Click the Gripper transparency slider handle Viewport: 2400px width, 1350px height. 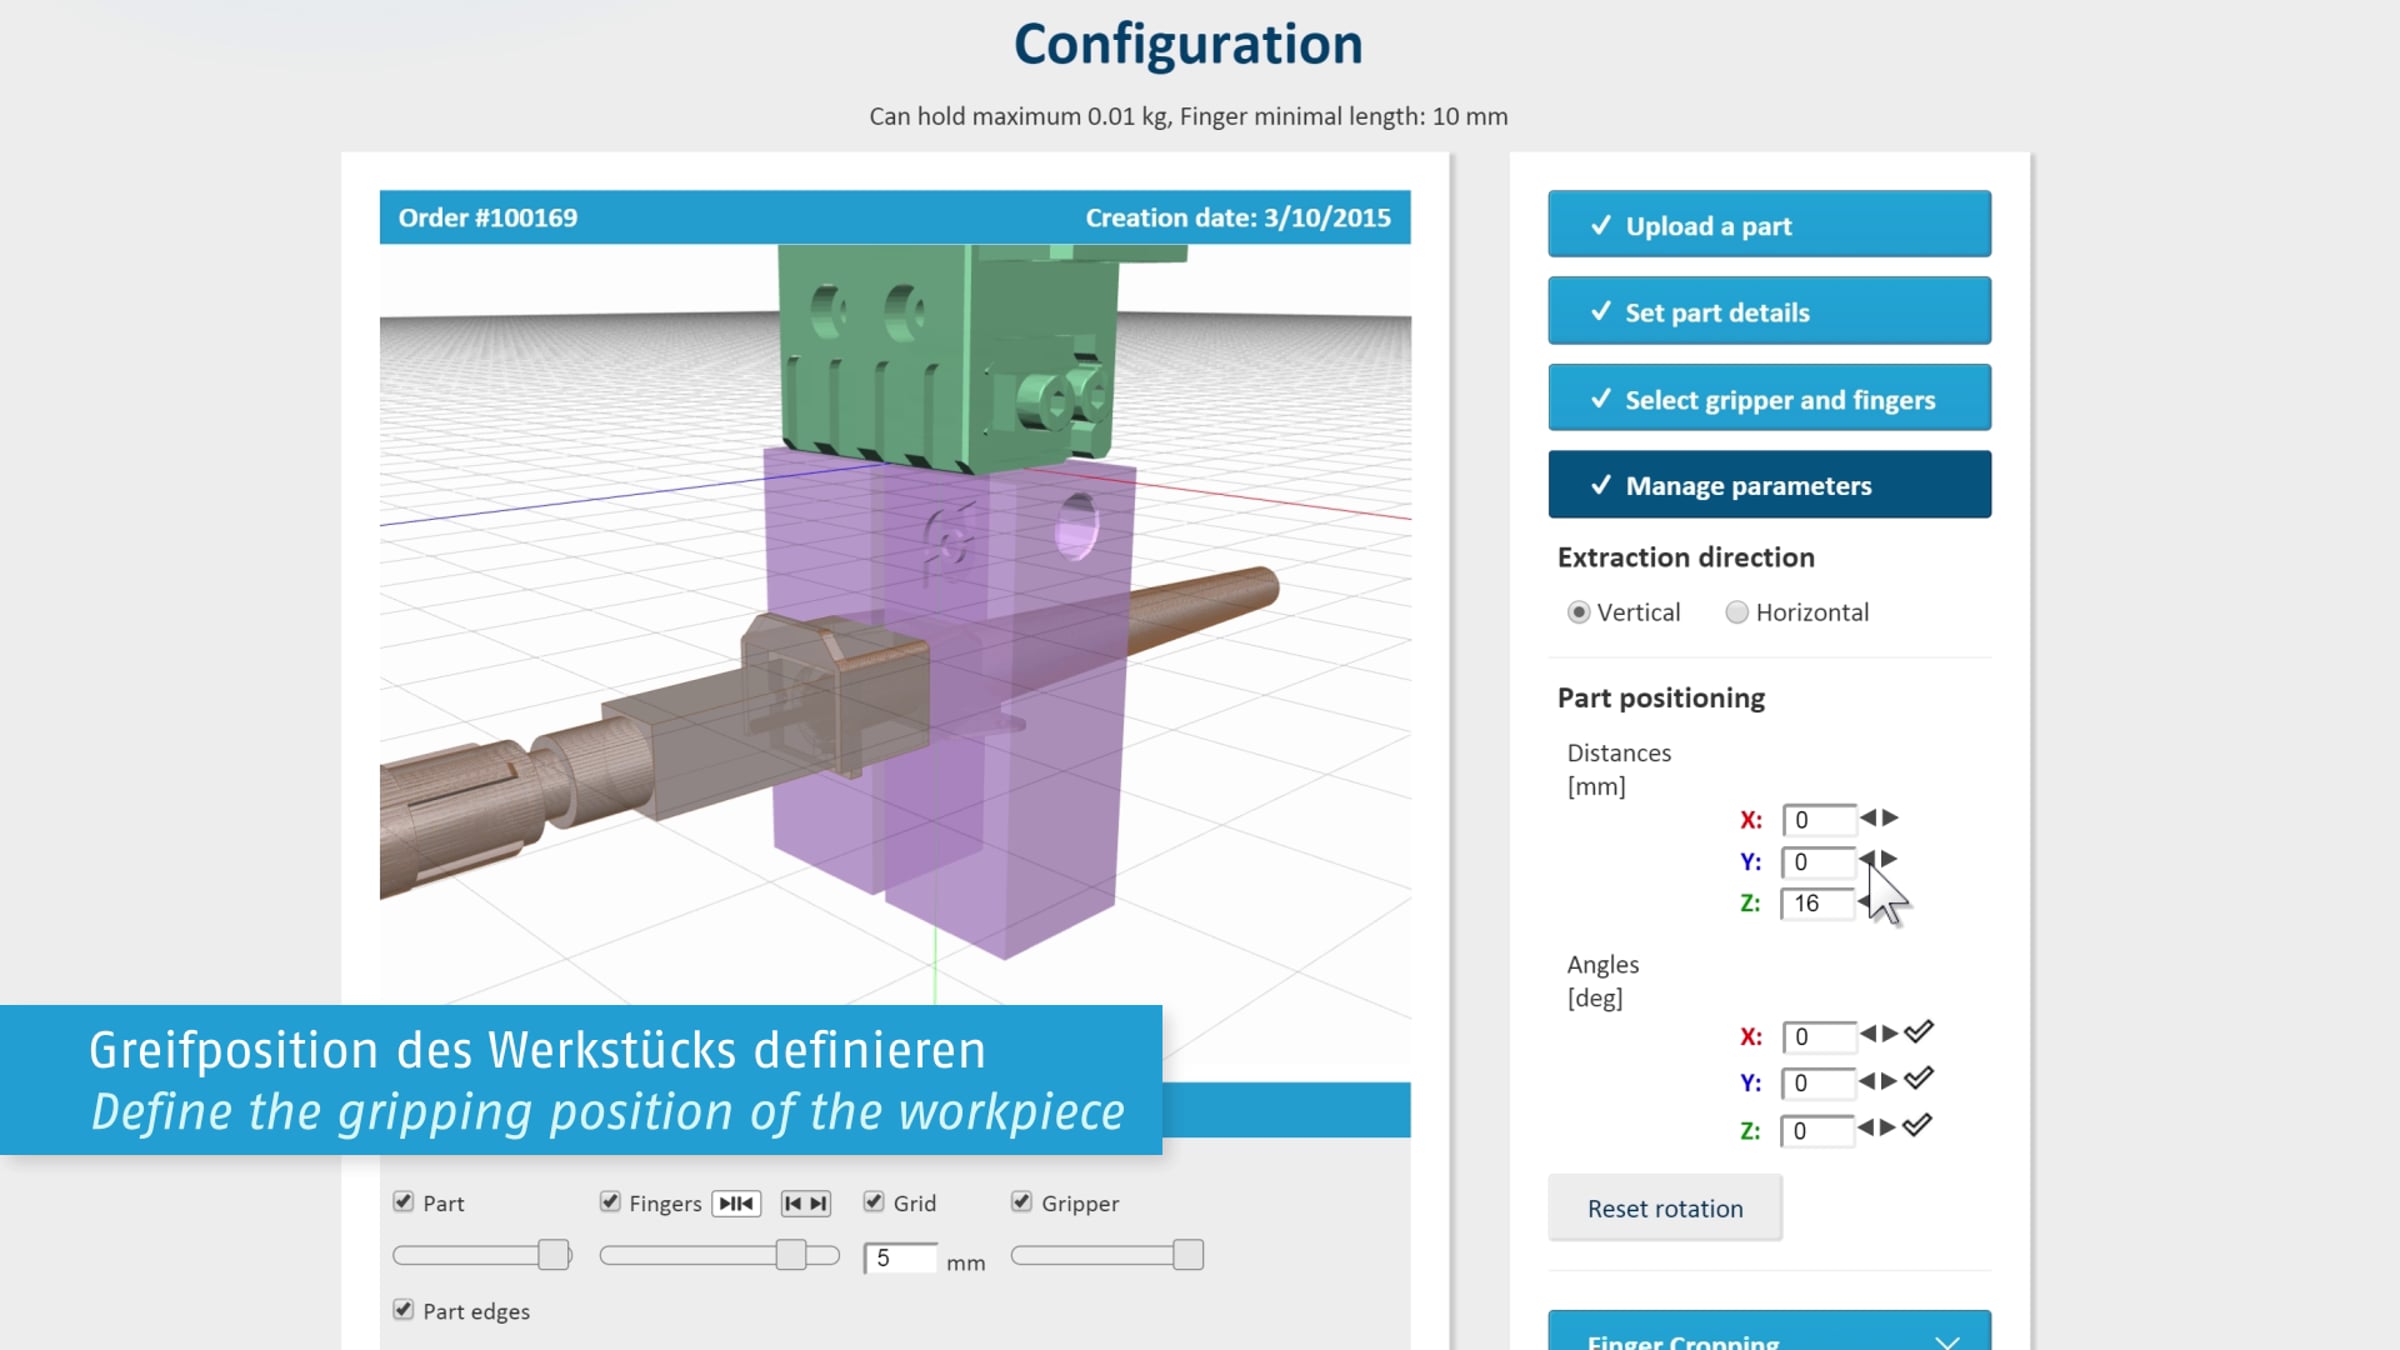[x=1187, y=1255]
